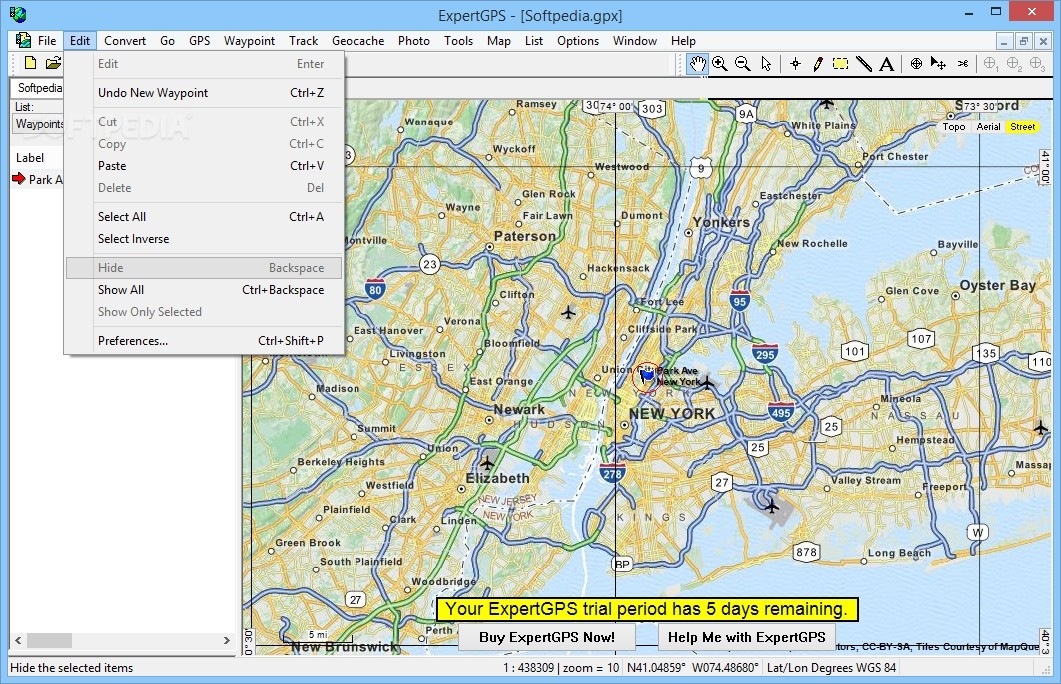
Task: Select the letter A Text tool
Action: pos(886,64)
